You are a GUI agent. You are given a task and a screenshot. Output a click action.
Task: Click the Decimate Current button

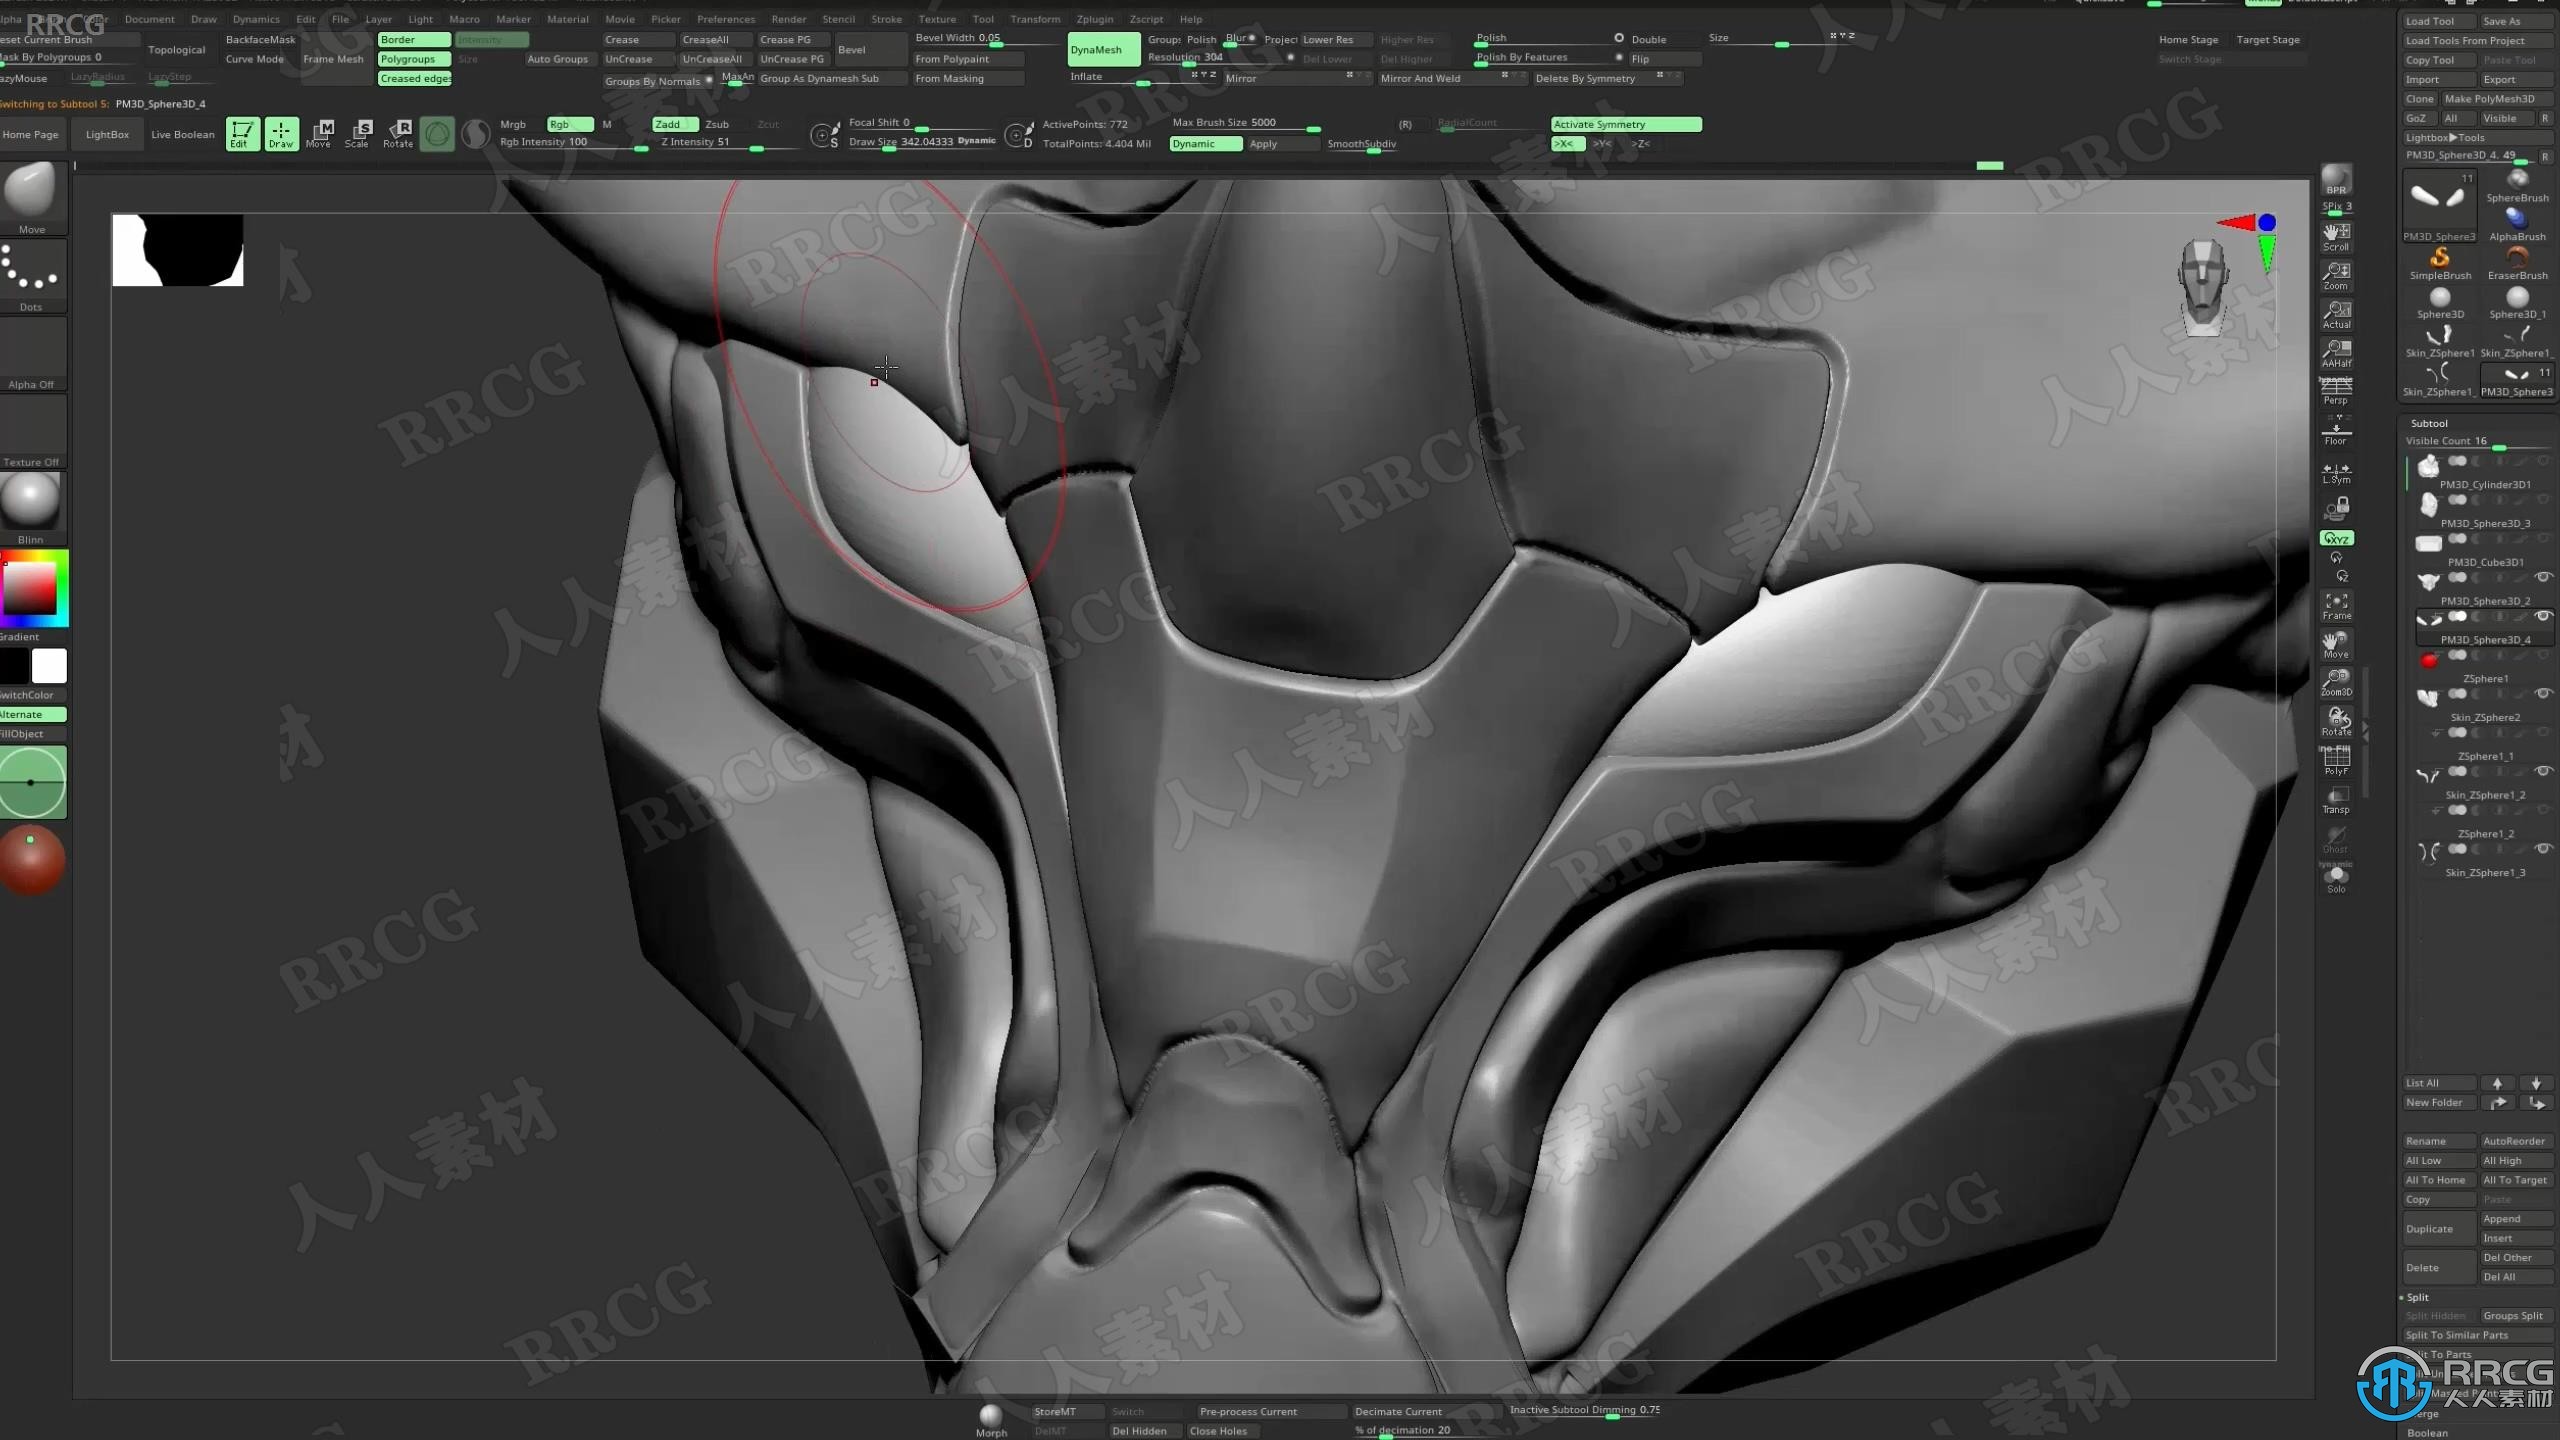[1401, 1408]
